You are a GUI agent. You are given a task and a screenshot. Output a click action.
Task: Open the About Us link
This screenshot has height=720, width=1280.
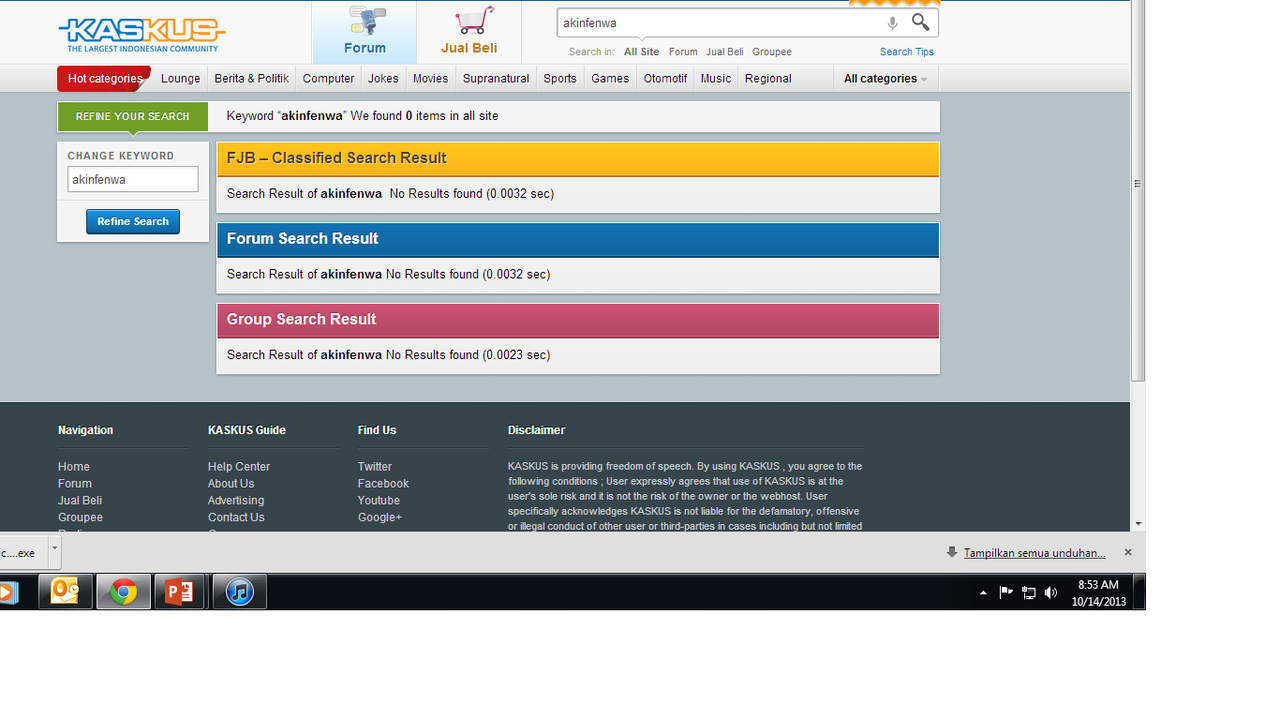[231, 484]
